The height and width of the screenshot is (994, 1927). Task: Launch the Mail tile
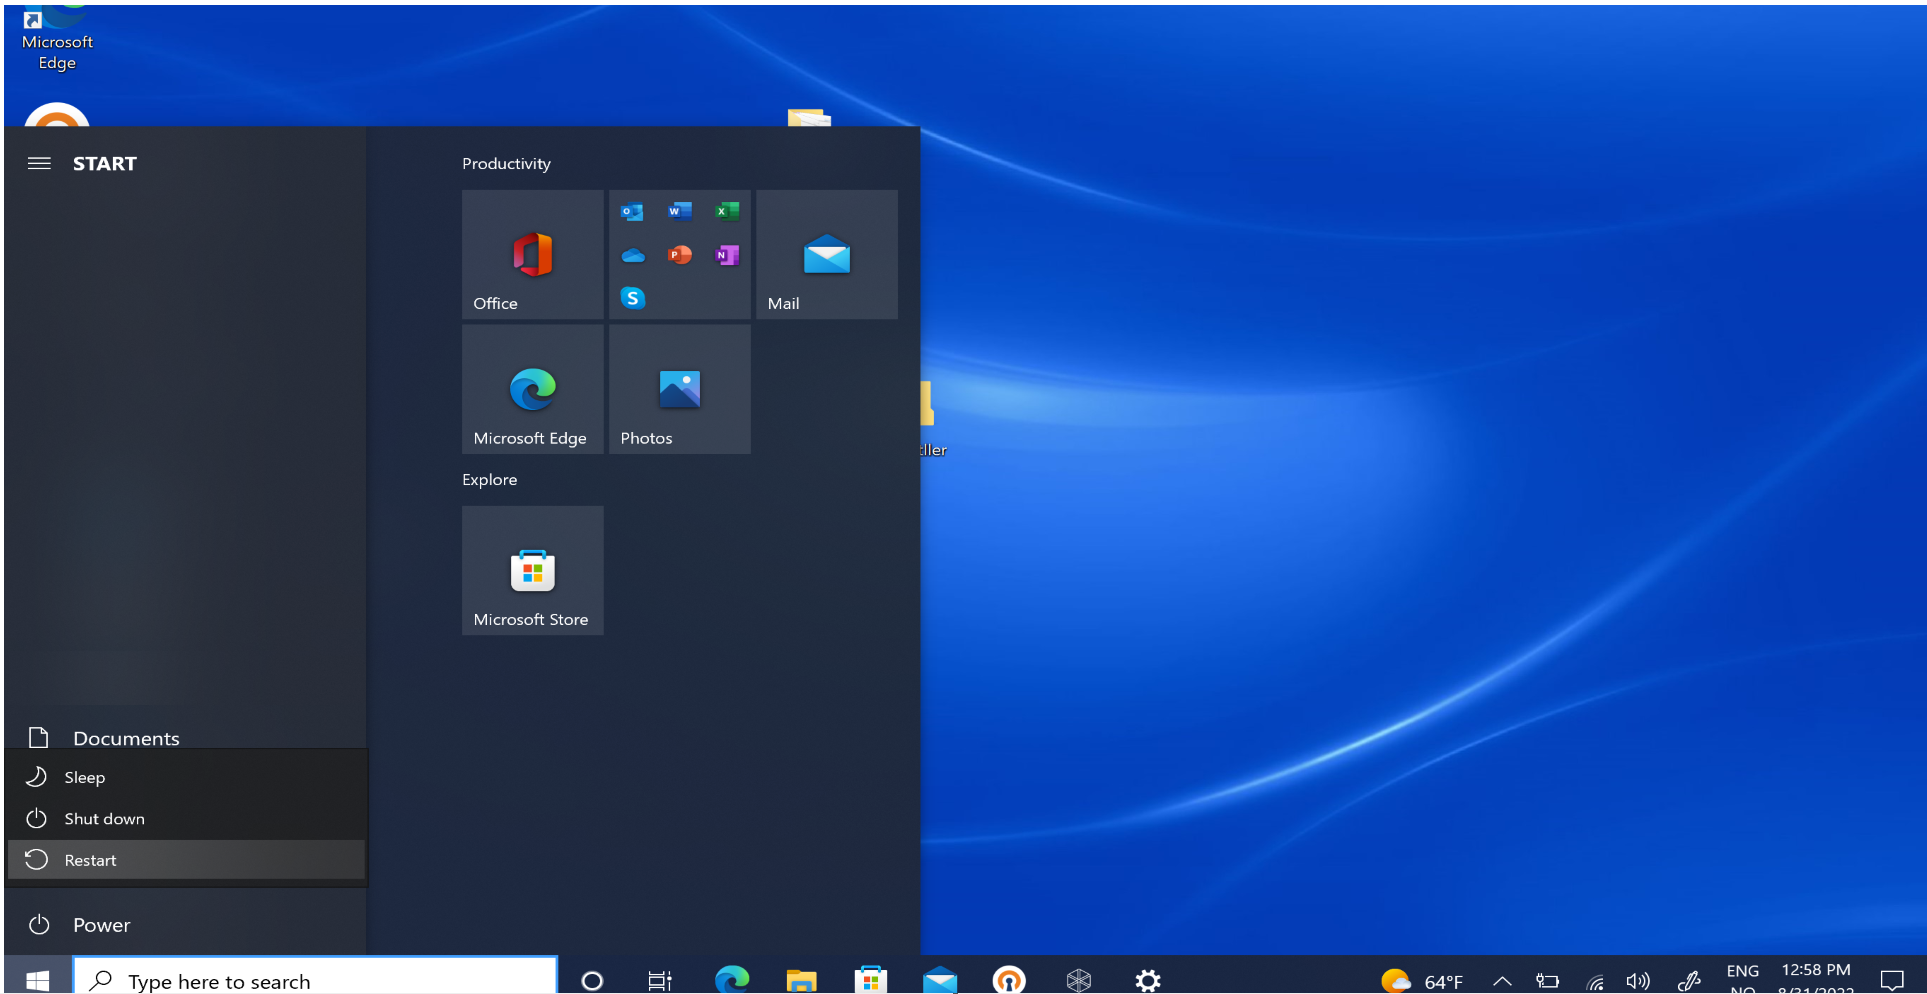pos(827,255)
